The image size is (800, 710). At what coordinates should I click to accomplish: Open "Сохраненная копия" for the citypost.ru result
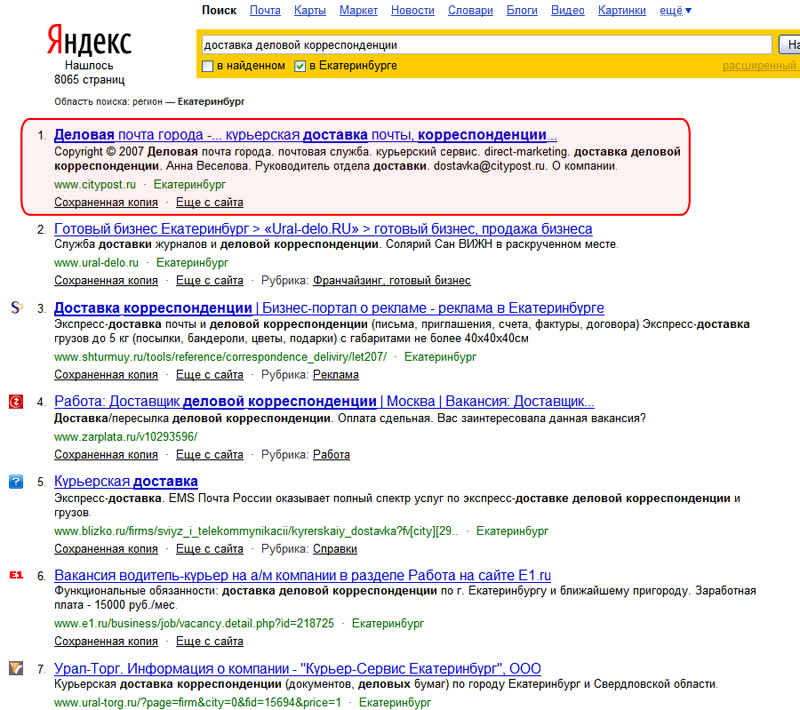tap(105, 203)
